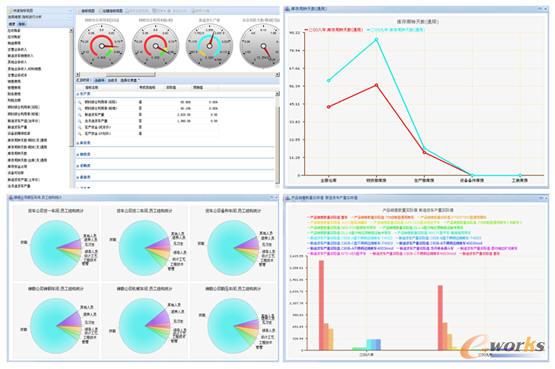Click the cyan-arc gauge dial
Image resolution: width=555 pixels, height=369 pixels.
pyautogui.click(x=210, y=46)
